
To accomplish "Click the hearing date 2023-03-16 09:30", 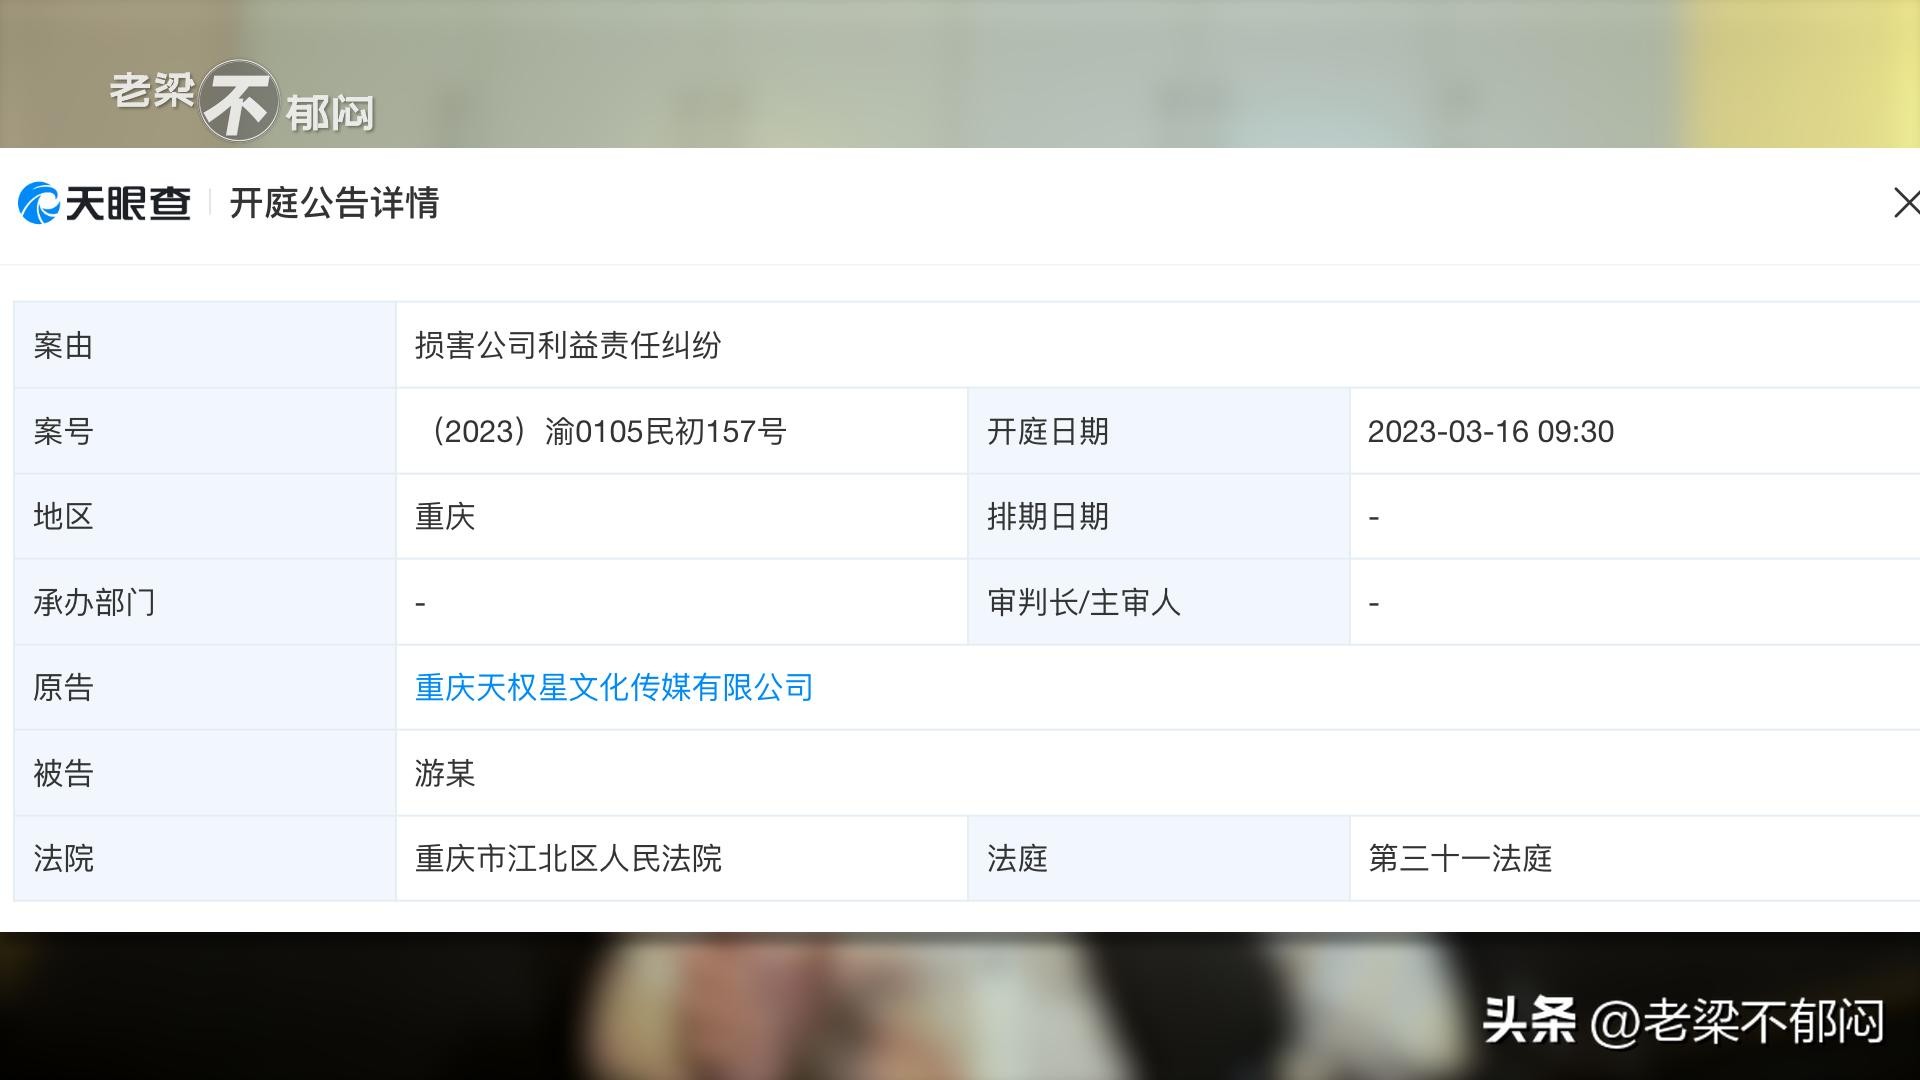I will (x=1490, y=432).
